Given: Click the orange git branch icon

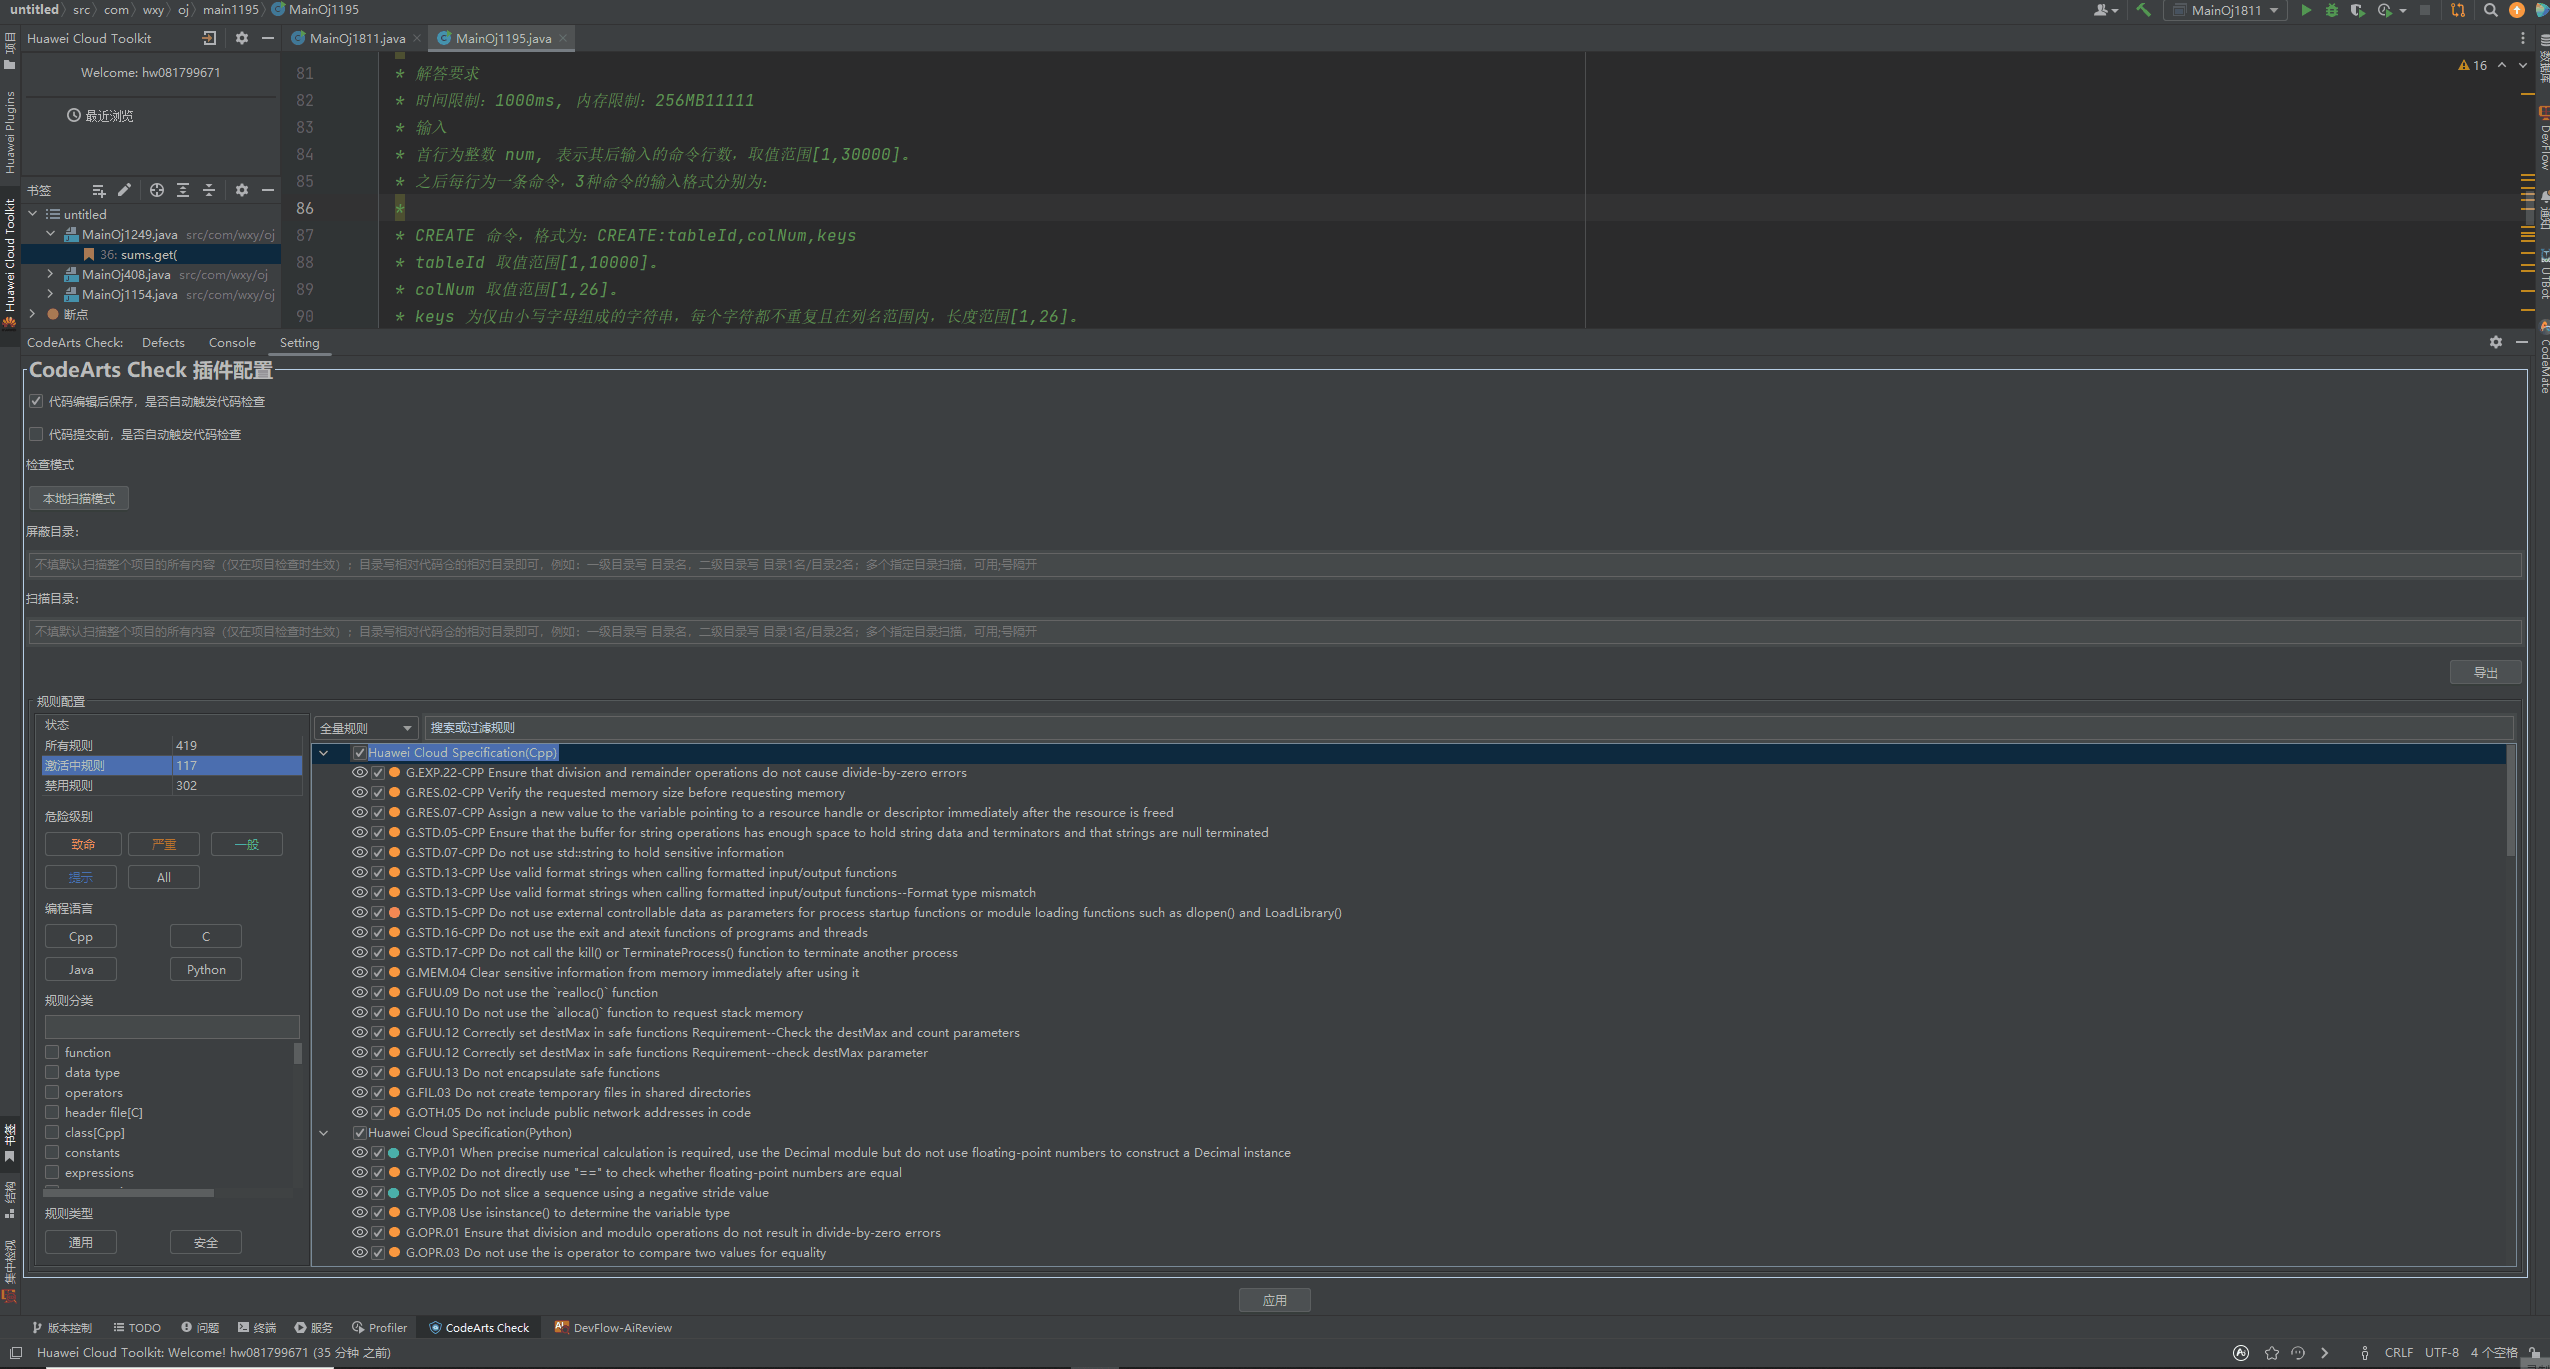Looking at the screenshot, I should 2458,10.
